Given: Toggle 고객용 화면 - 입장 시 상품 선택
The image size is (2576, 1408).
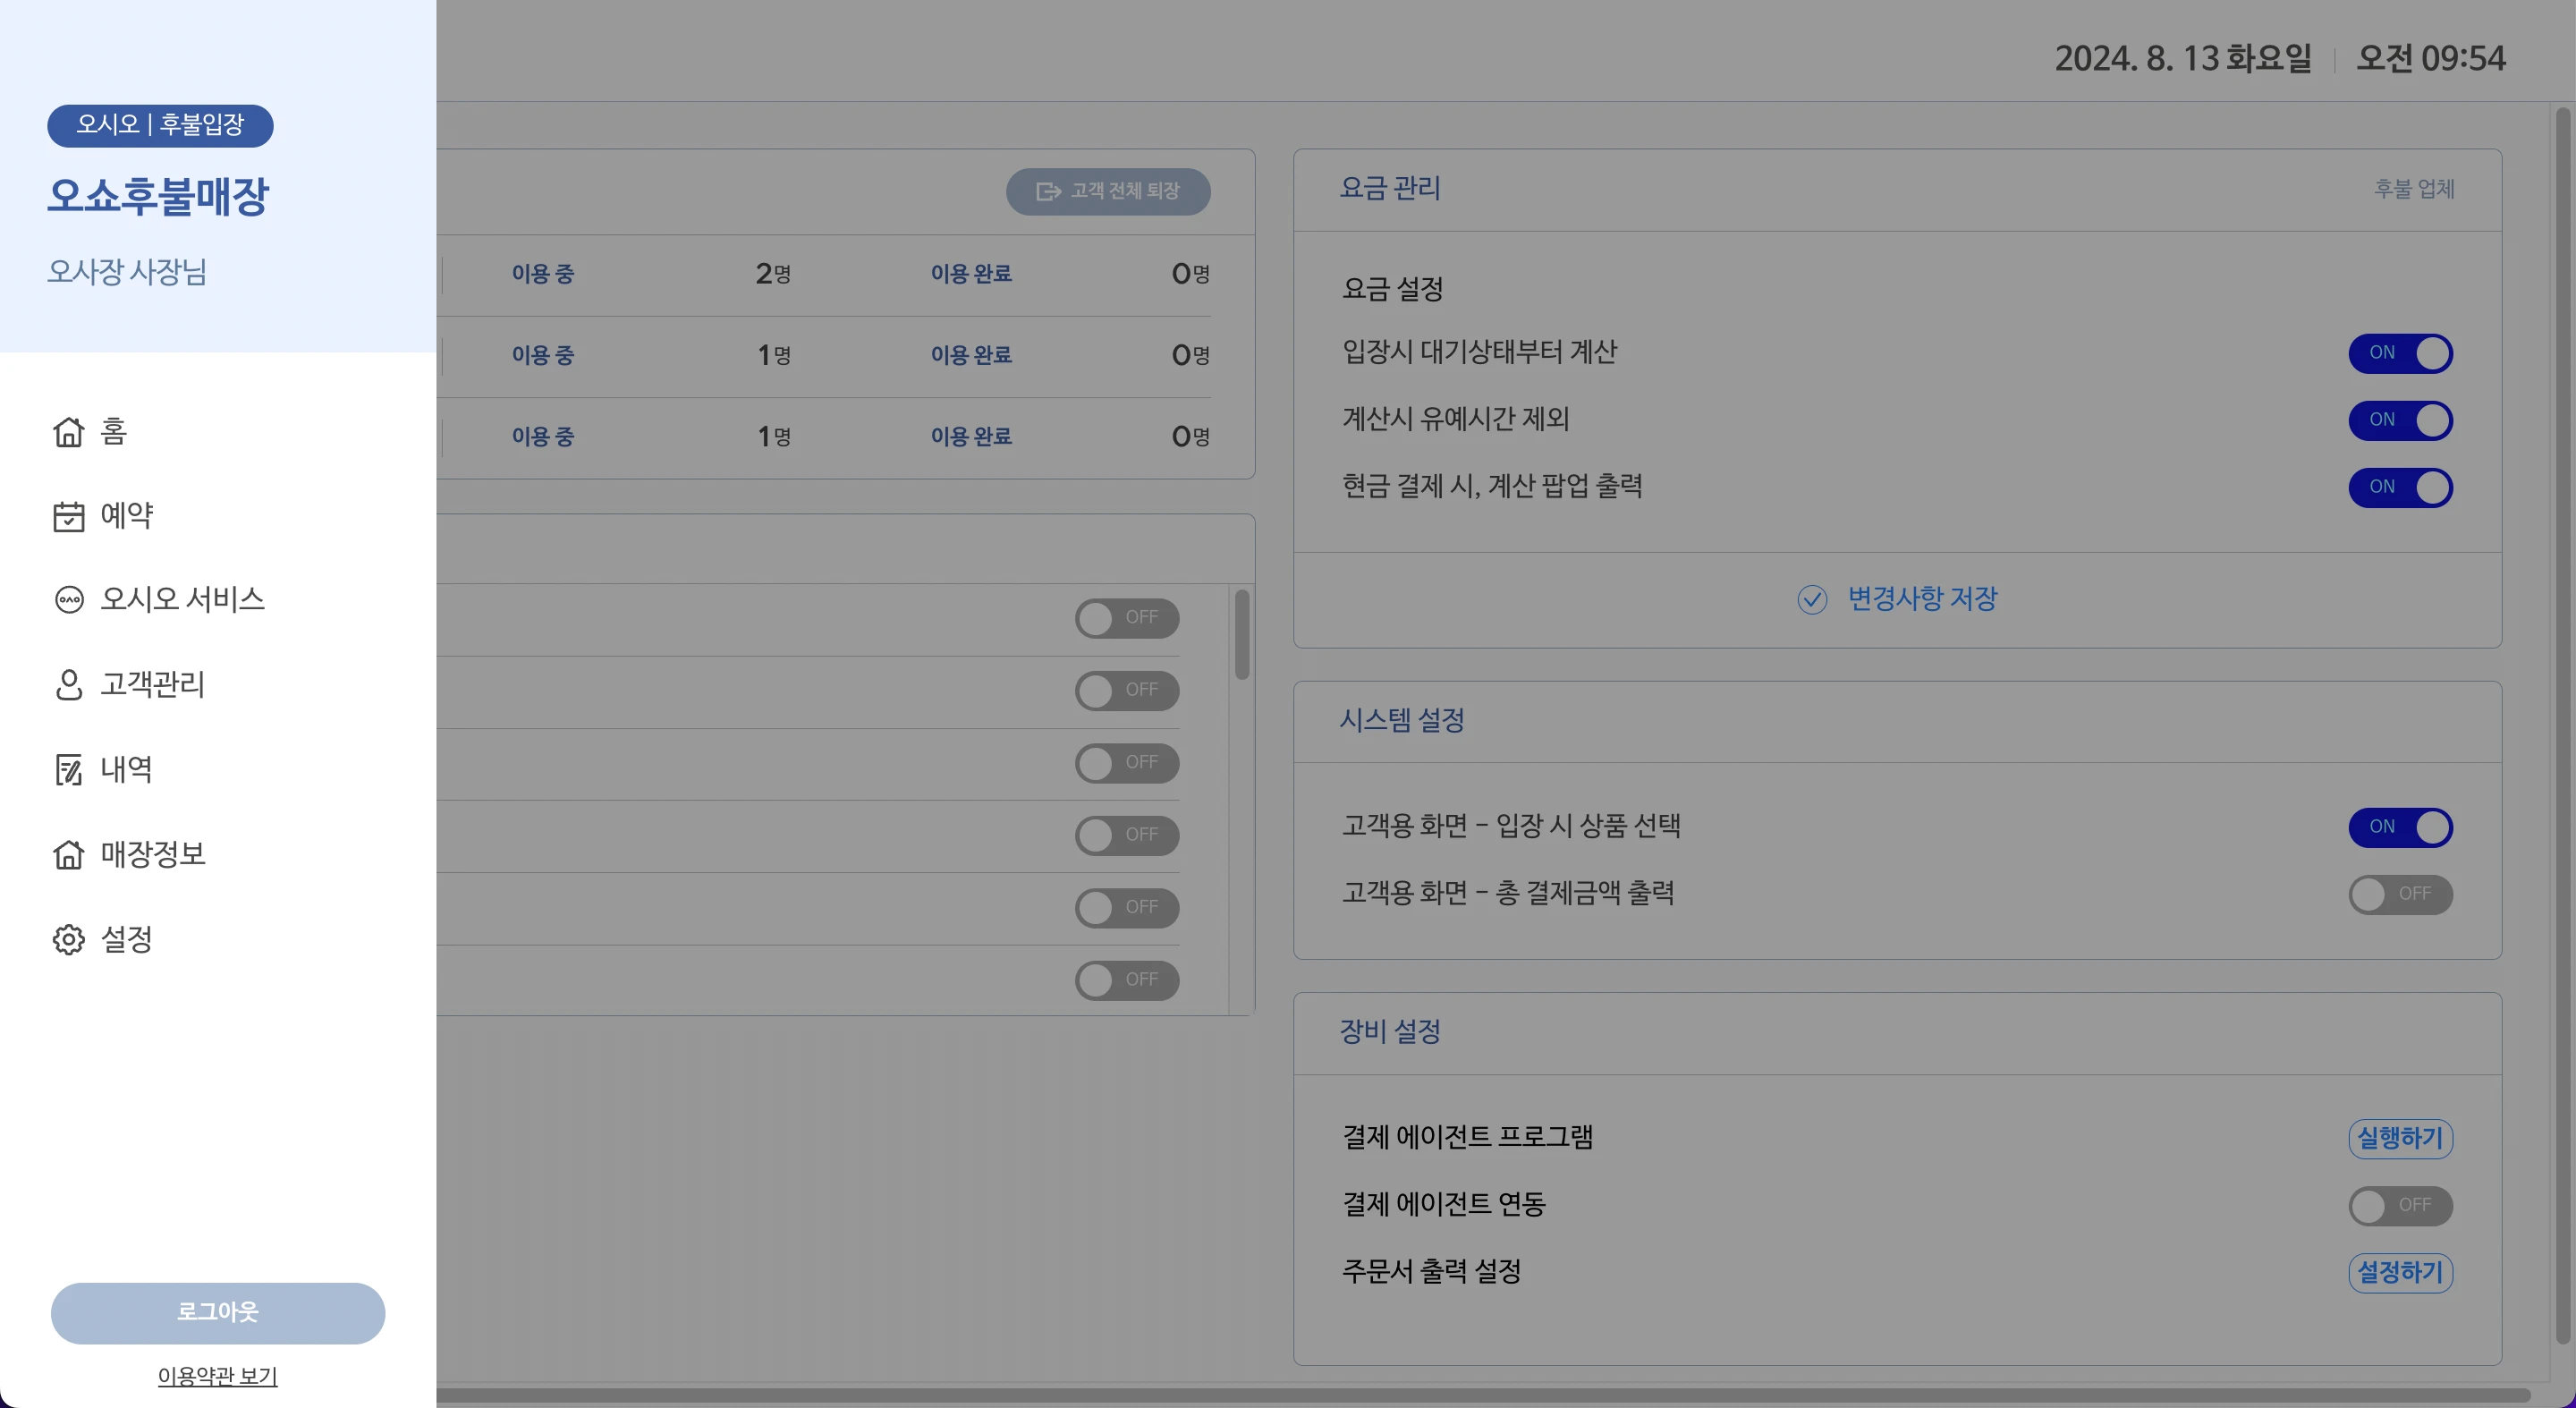Looking at the screenshot, I should tap(2400, 827).
